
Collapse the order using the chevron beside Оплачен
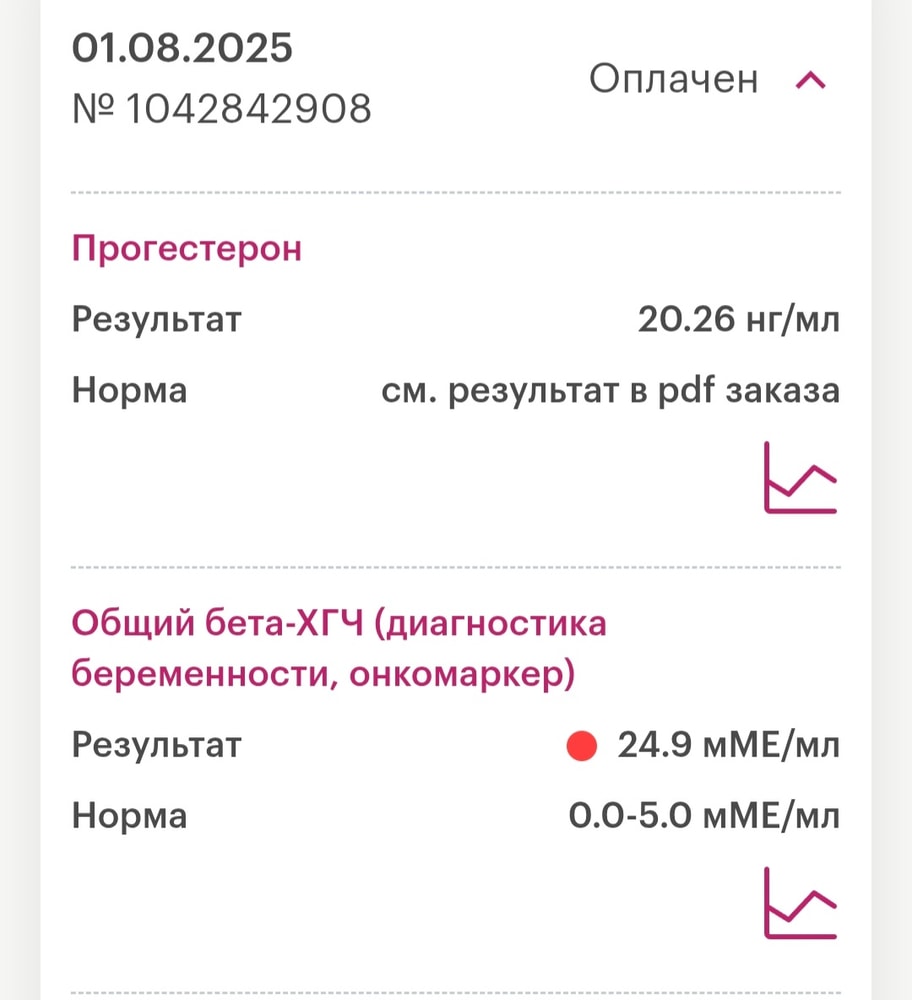tap(810, 81)
